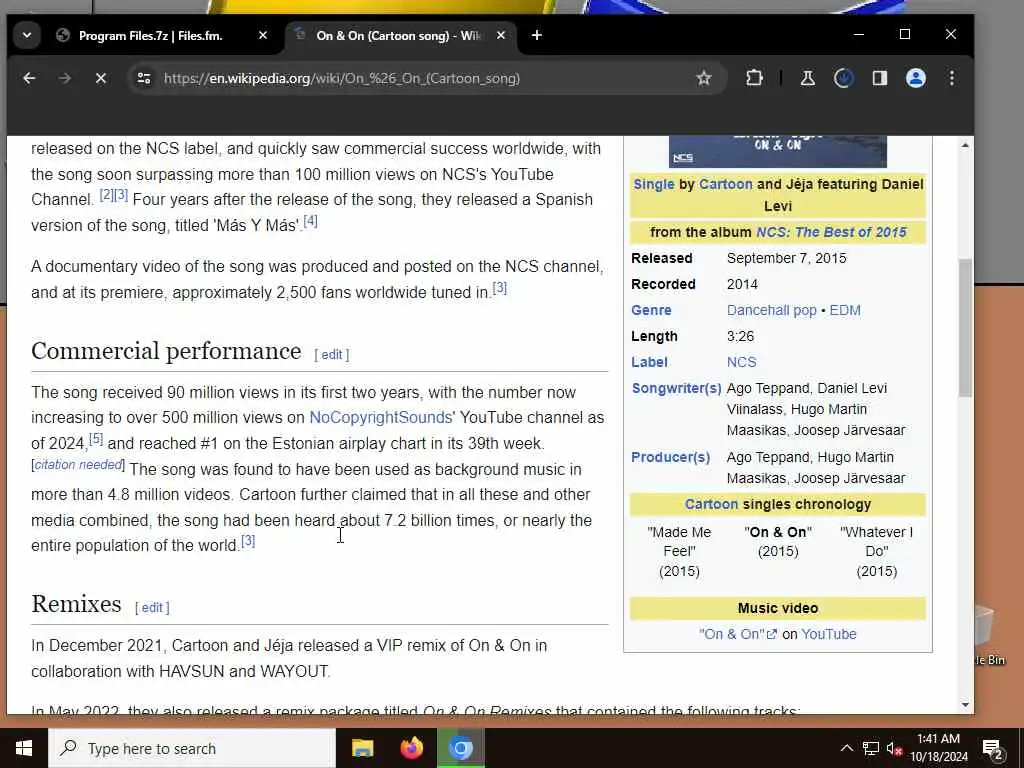
Task: Open Cartoon link in singles chronology header
Action: click(711, 504)
